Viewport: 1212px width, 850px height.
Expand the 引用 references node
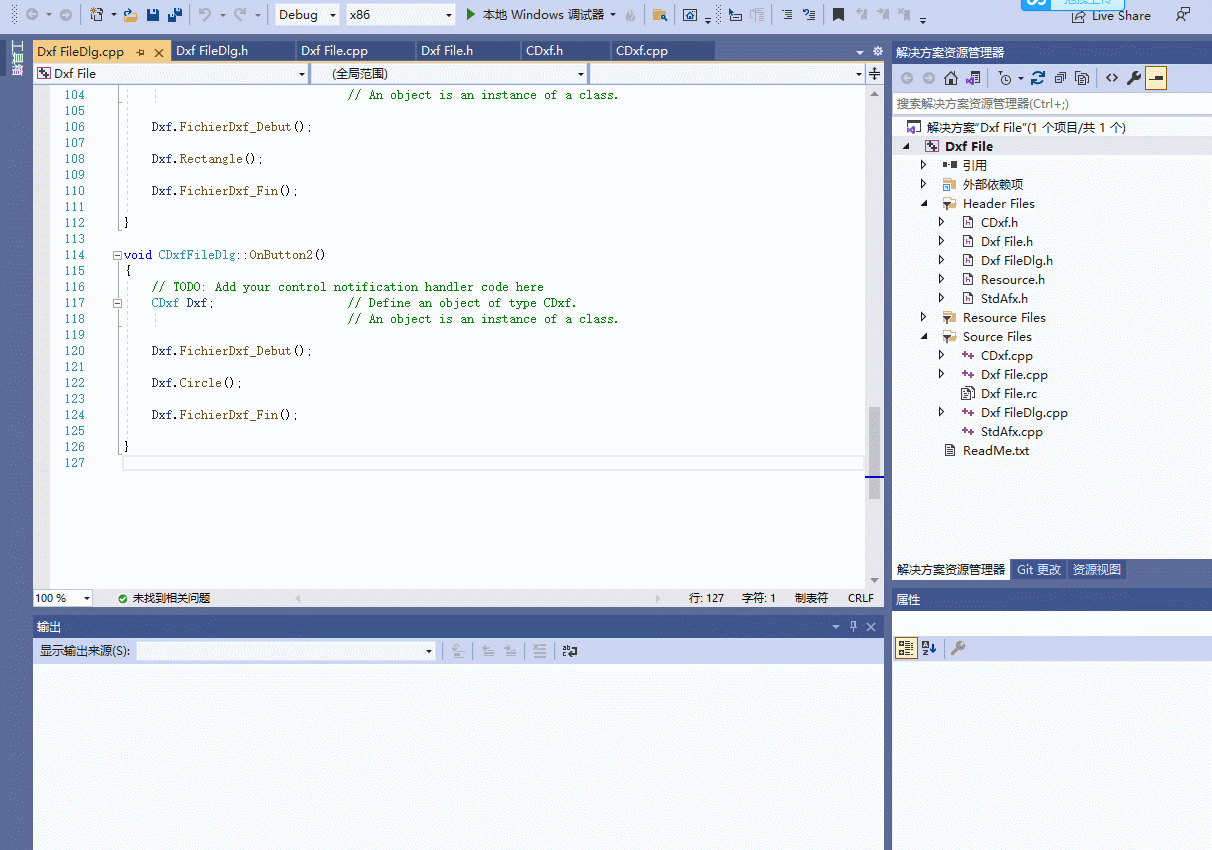(924, 165)
